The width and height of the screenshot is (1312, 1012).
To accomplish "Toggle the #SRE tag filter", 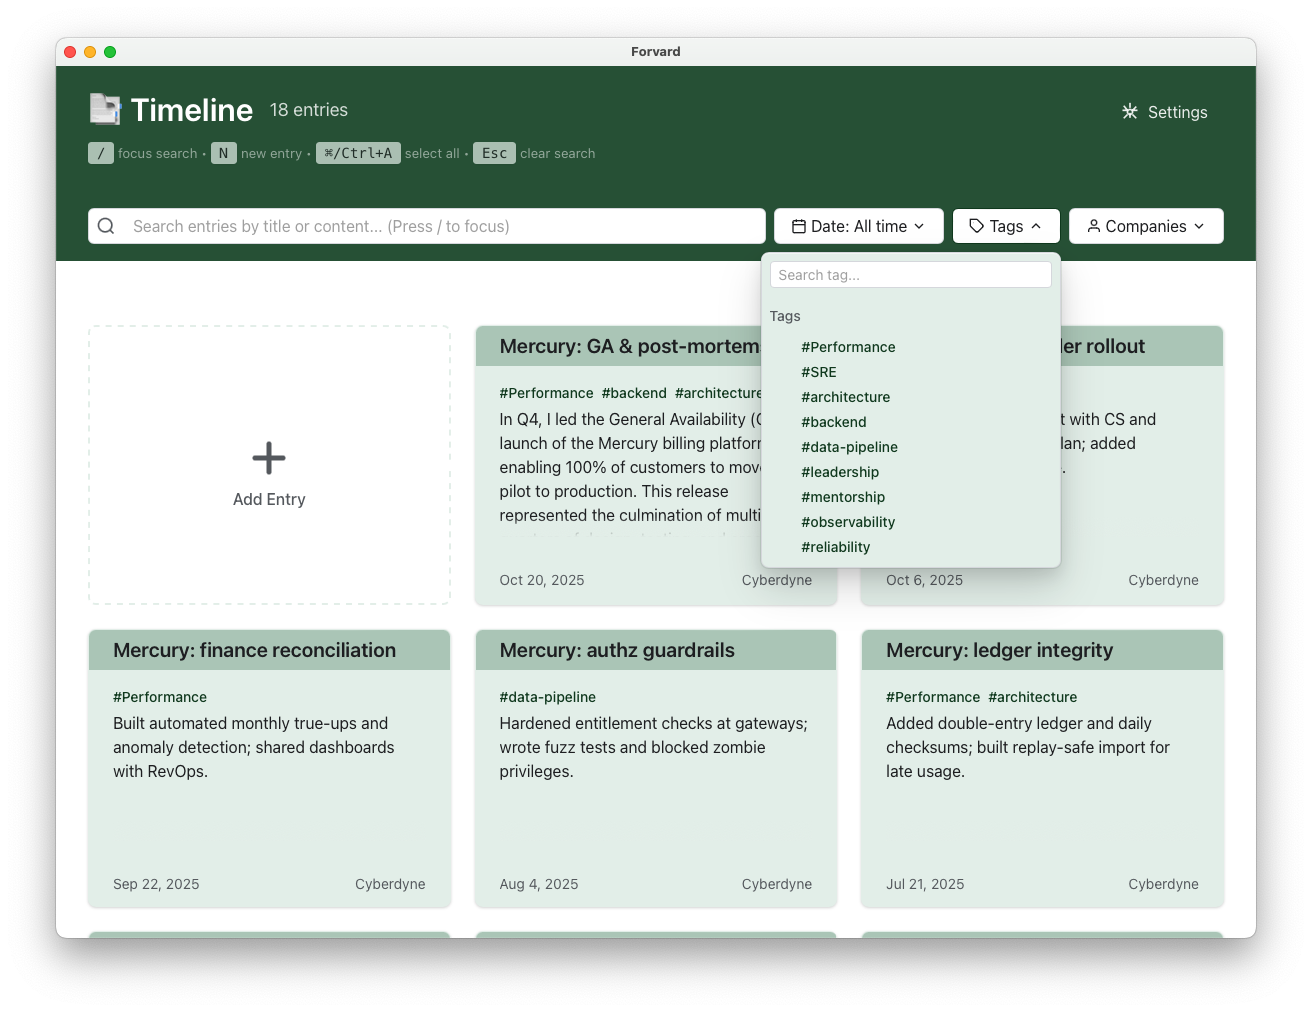I will point(819,372).
